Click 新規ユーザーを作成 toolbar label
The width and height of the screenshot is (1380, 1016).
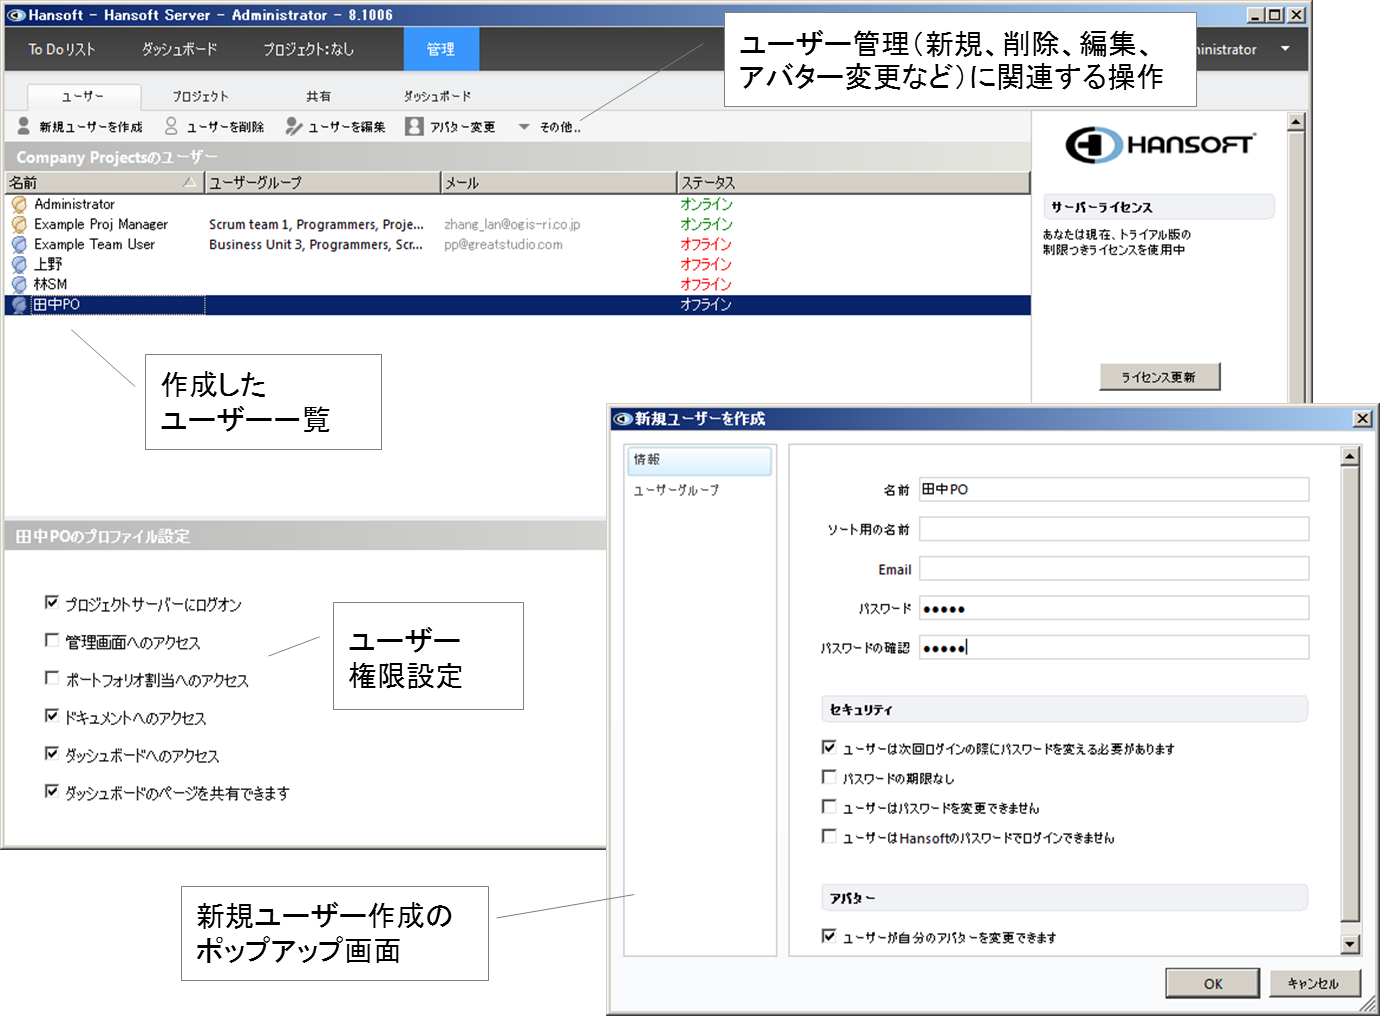point(91,127)
